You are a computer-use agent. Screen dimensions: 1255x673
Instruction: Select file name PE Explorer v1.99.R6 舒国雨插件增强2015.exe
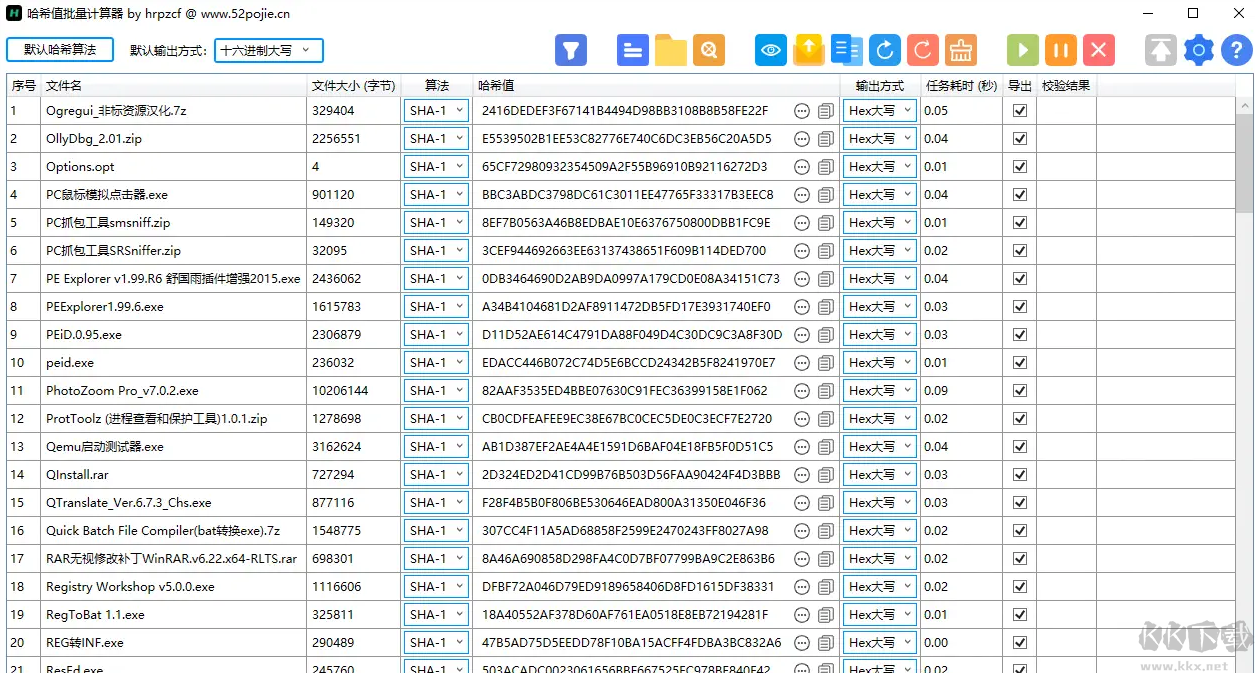173,279
